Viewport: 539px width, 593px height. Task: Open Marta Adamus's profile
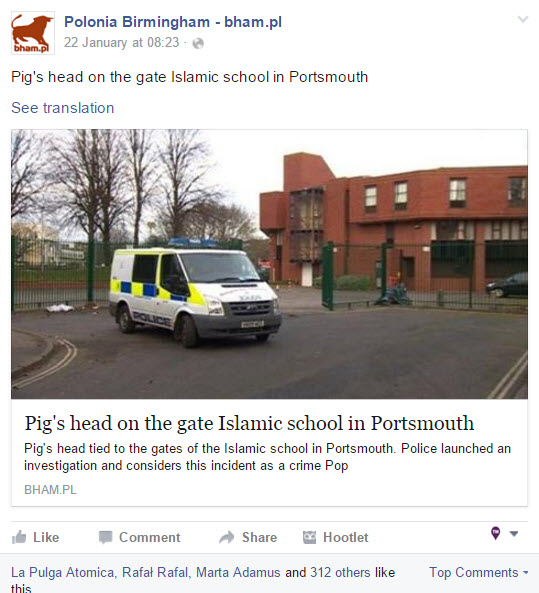[x=238, y=573]
